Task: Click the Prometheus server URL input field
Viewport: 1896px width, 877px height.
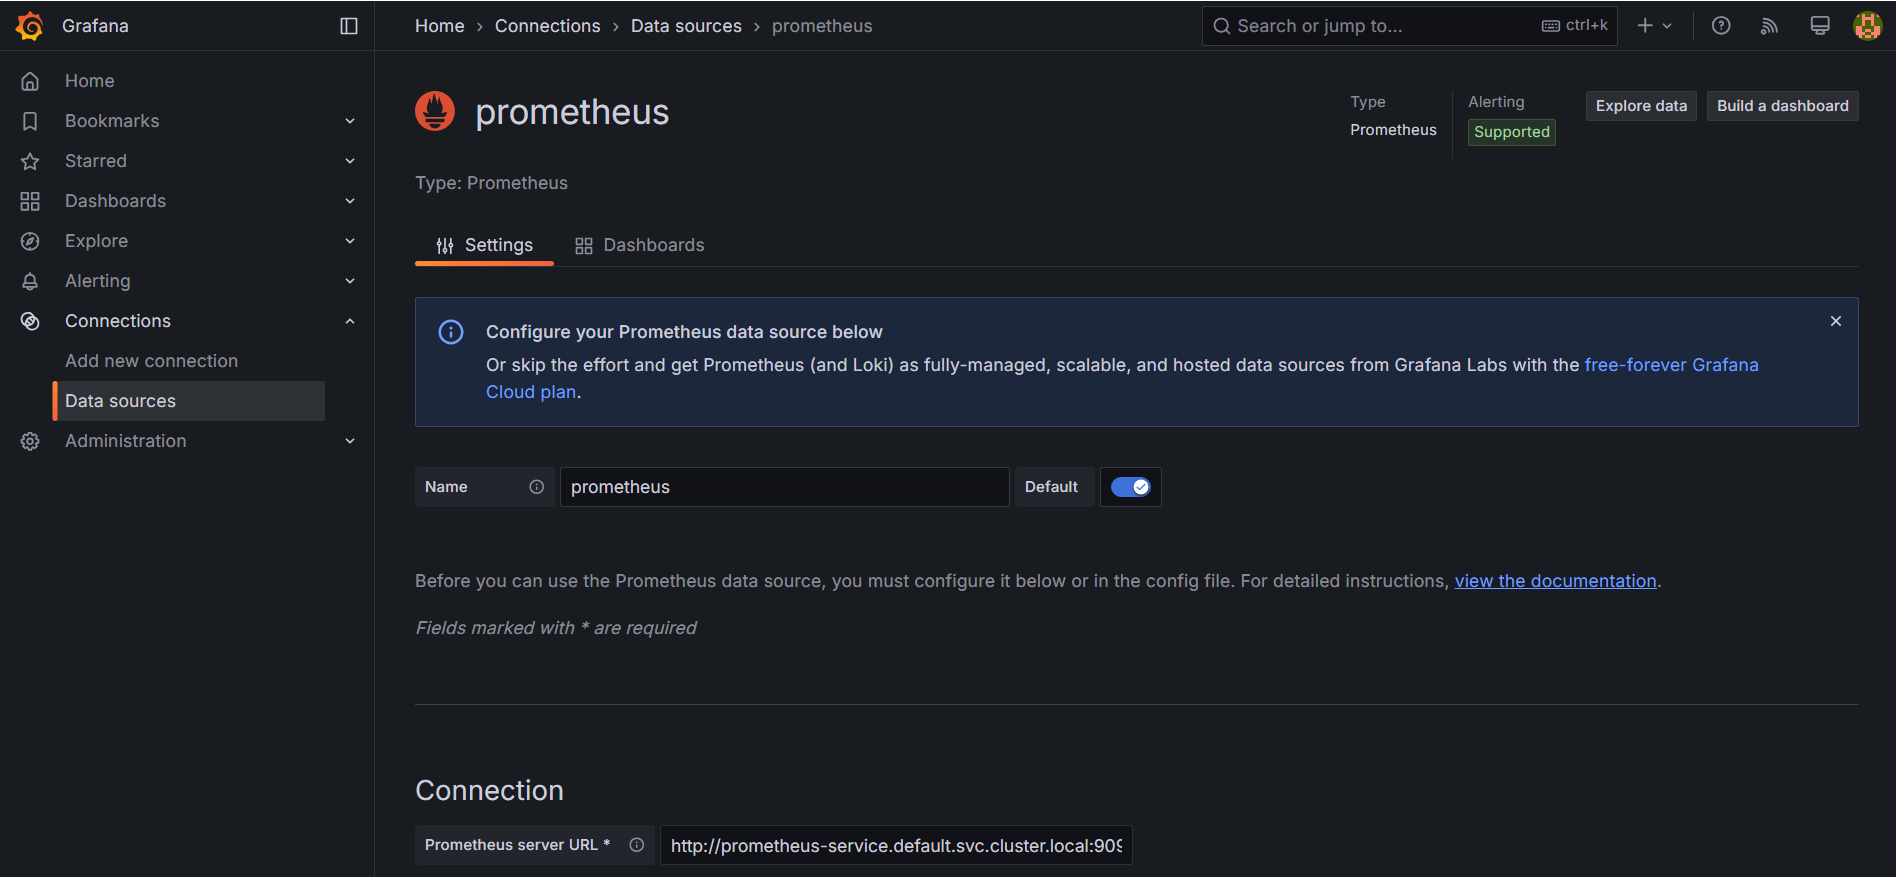Action: tap(896, 845)
